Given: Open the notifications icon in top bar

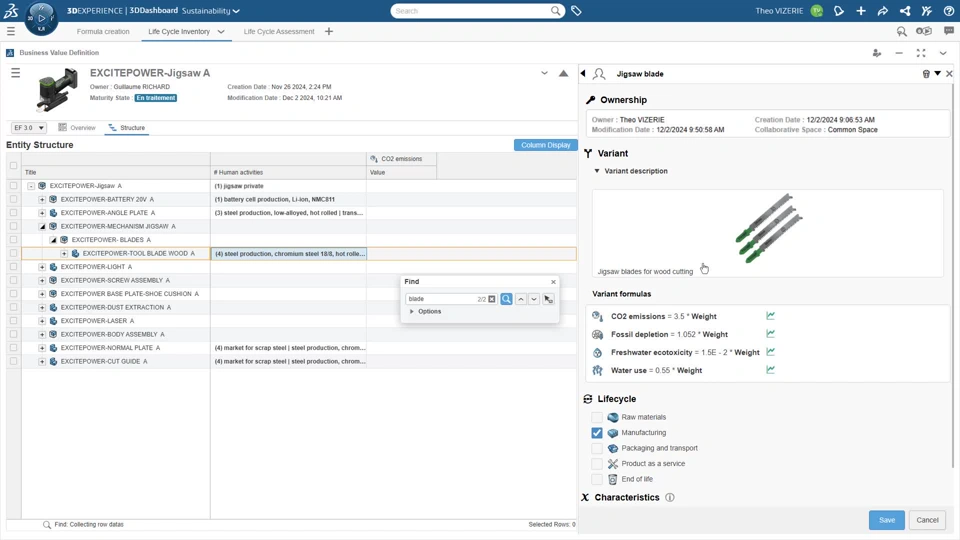Looking at the screenshot, I should pos(839,10).
